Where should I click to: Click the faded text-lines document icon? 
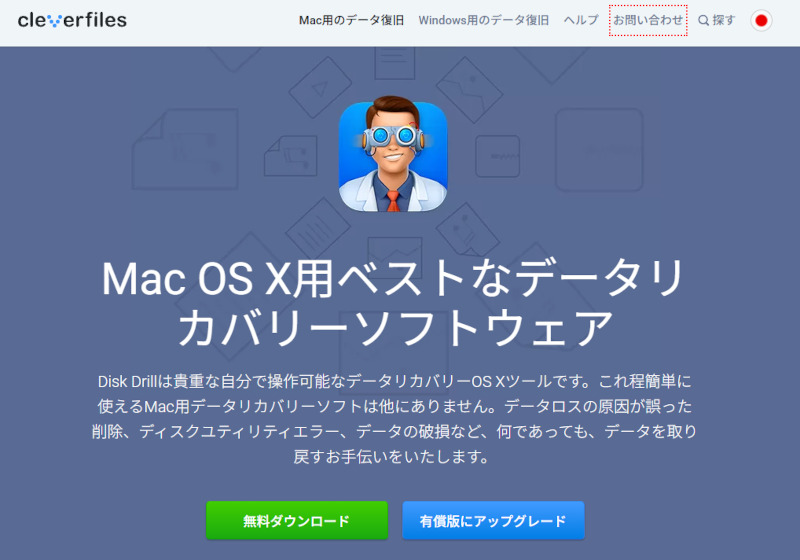tap(317, 230)
